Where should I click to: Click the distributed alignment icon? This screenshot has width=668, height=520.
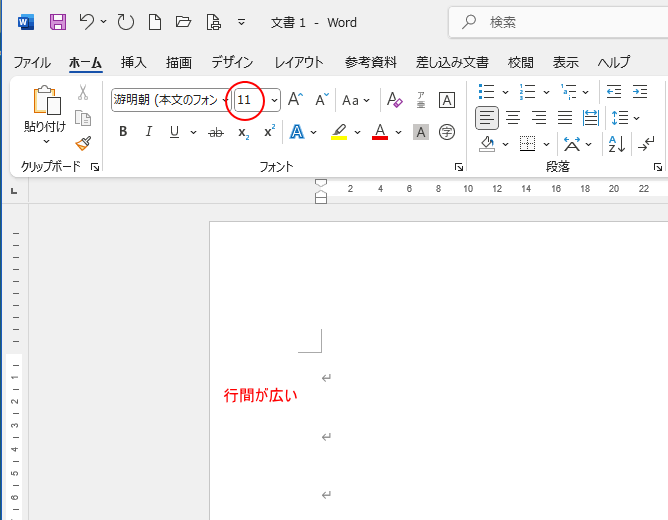(x=591, y=118)
